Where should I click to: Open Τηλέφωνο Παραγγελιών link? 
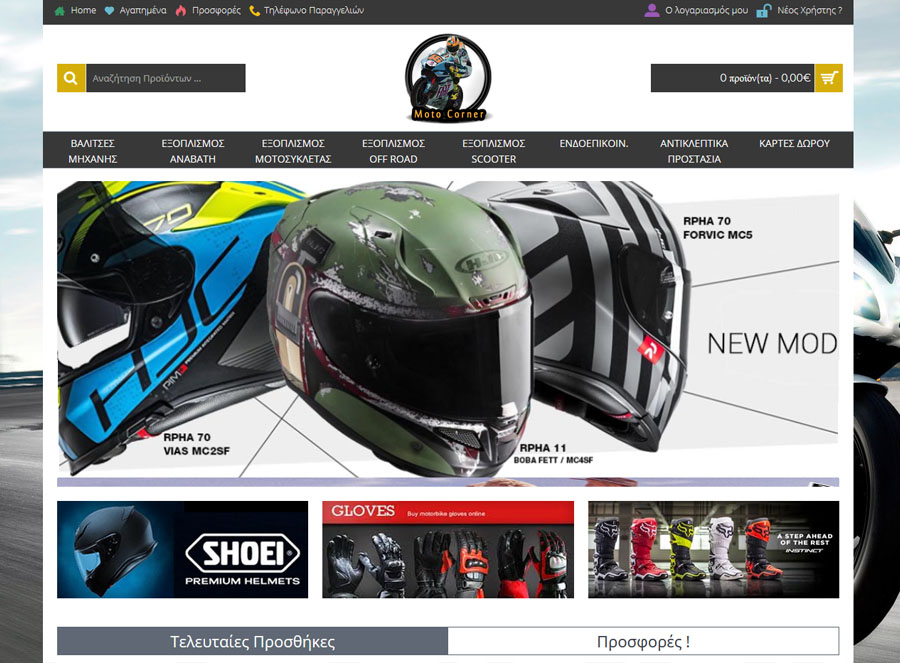pos(314,10)
